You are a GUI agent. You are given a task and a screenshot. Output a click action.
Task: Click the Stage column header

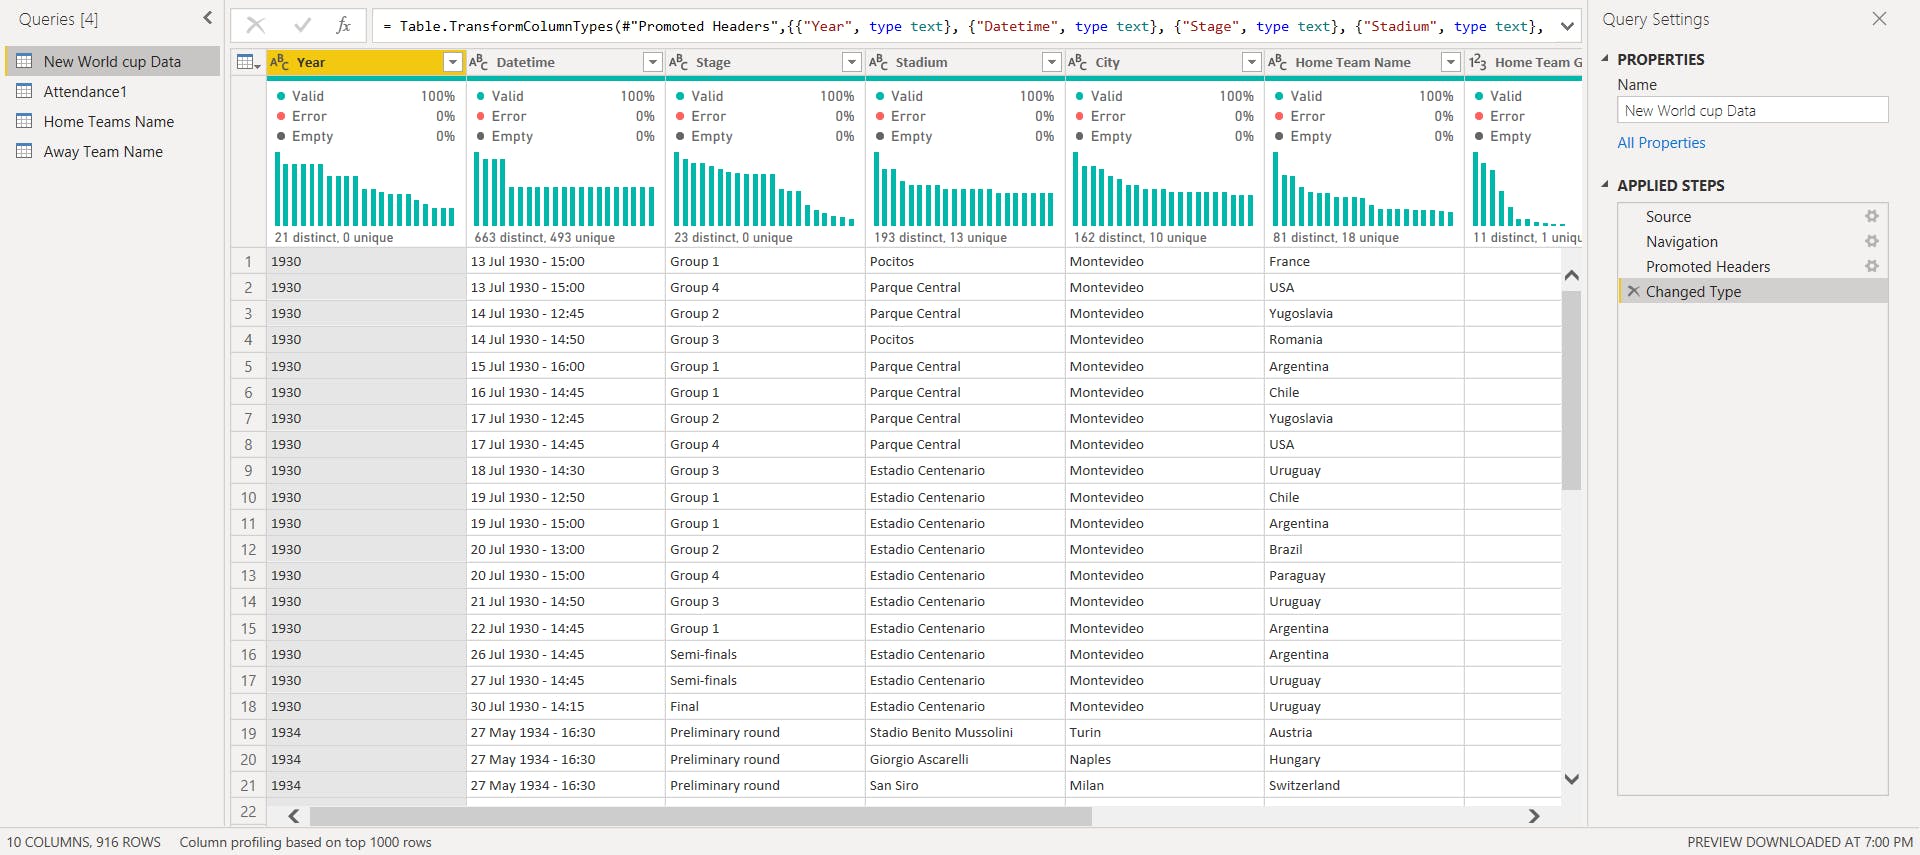point(765,62)
